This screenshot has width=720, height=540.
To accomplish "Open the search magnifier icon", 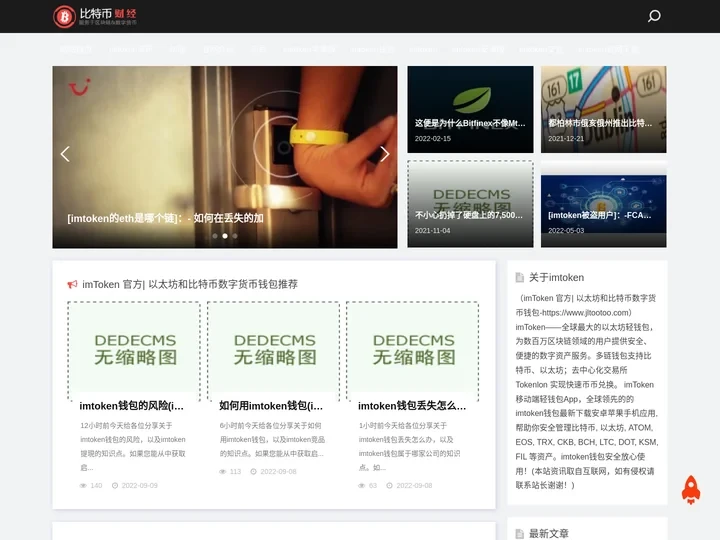I will click(654, 16).
